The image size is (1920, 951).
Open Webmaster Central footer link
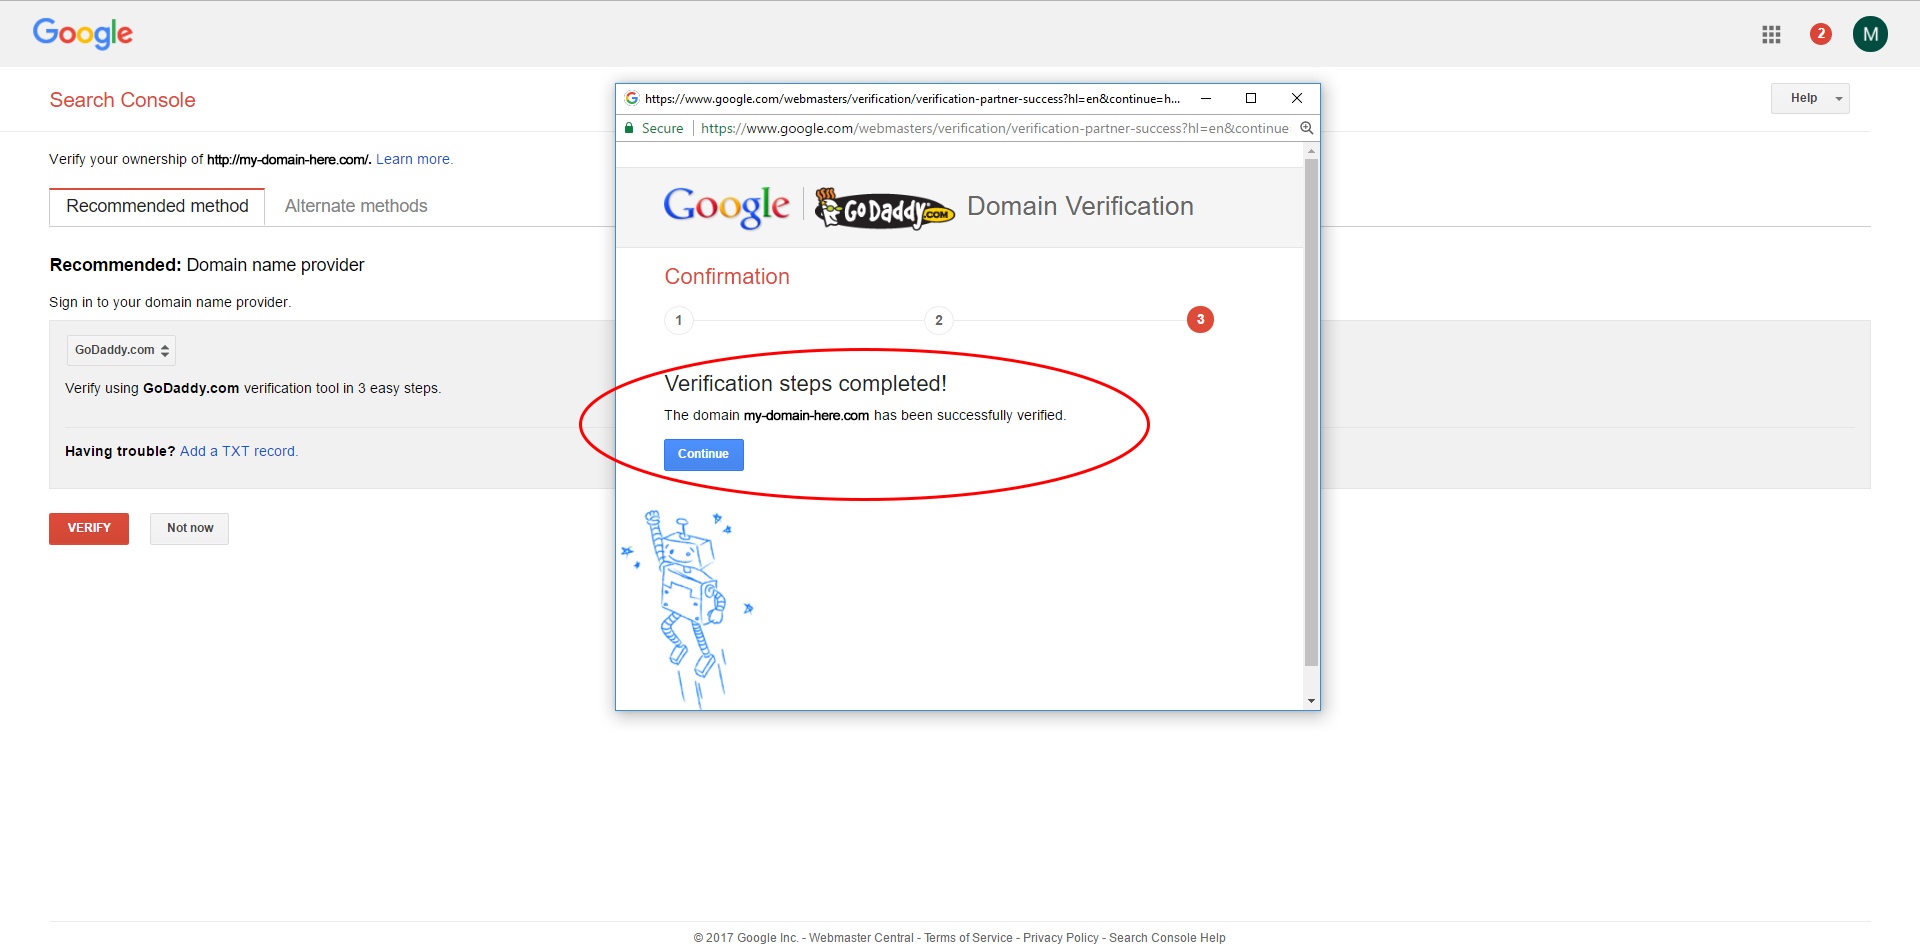click(x=861, y=938)
